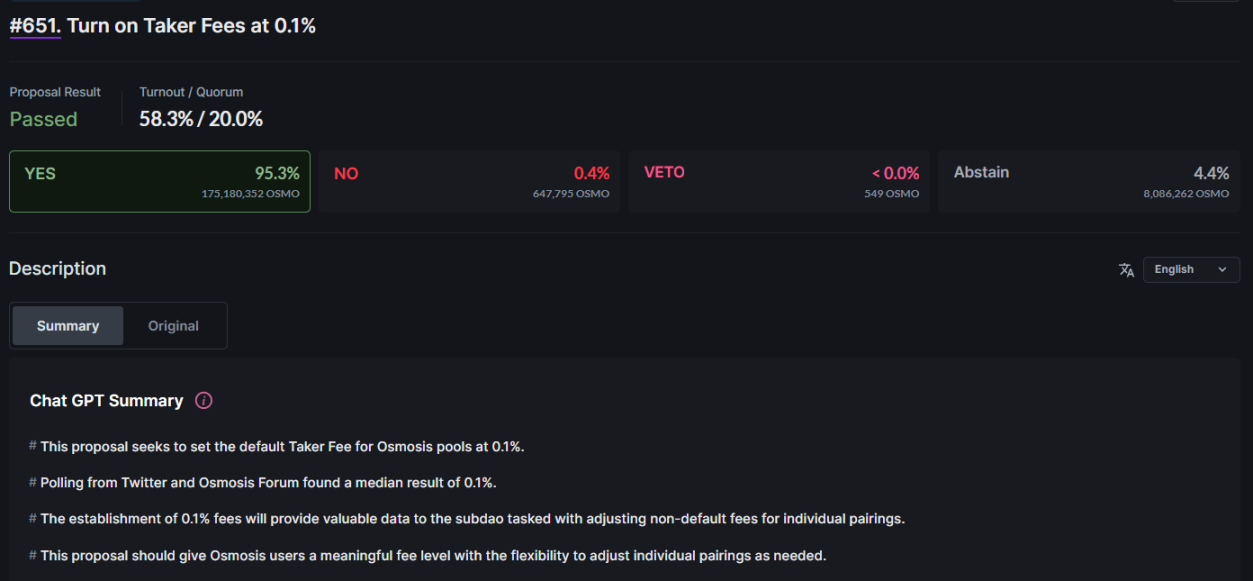The height and width of the screenshot is (581, 1253).
Task: Click the translate language icon
Action: click(1126, 270)
